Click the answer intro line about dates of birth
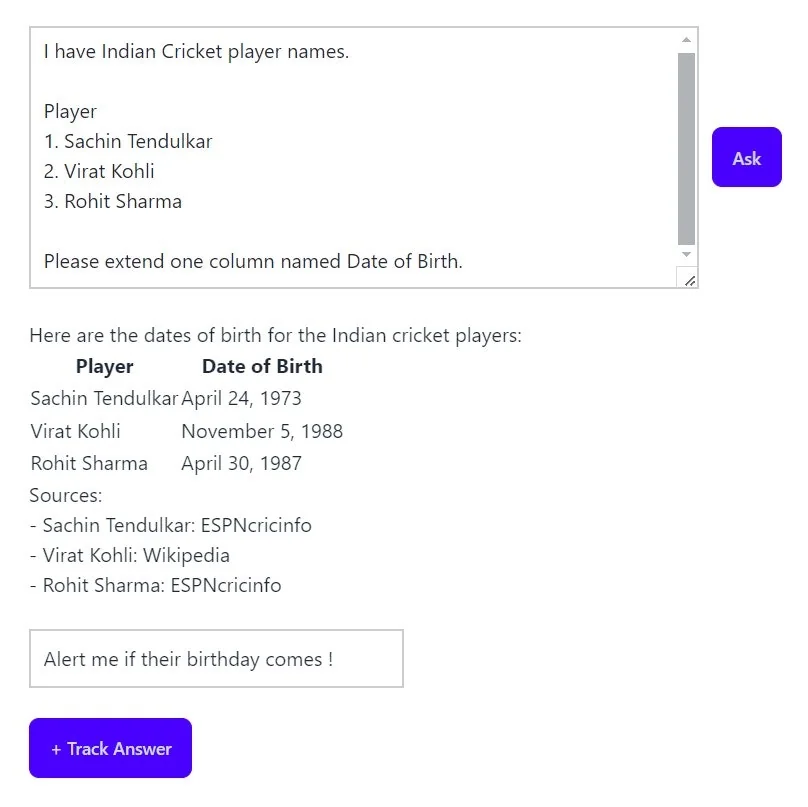Viewport: 808px width, 807px height. point(275,335)
